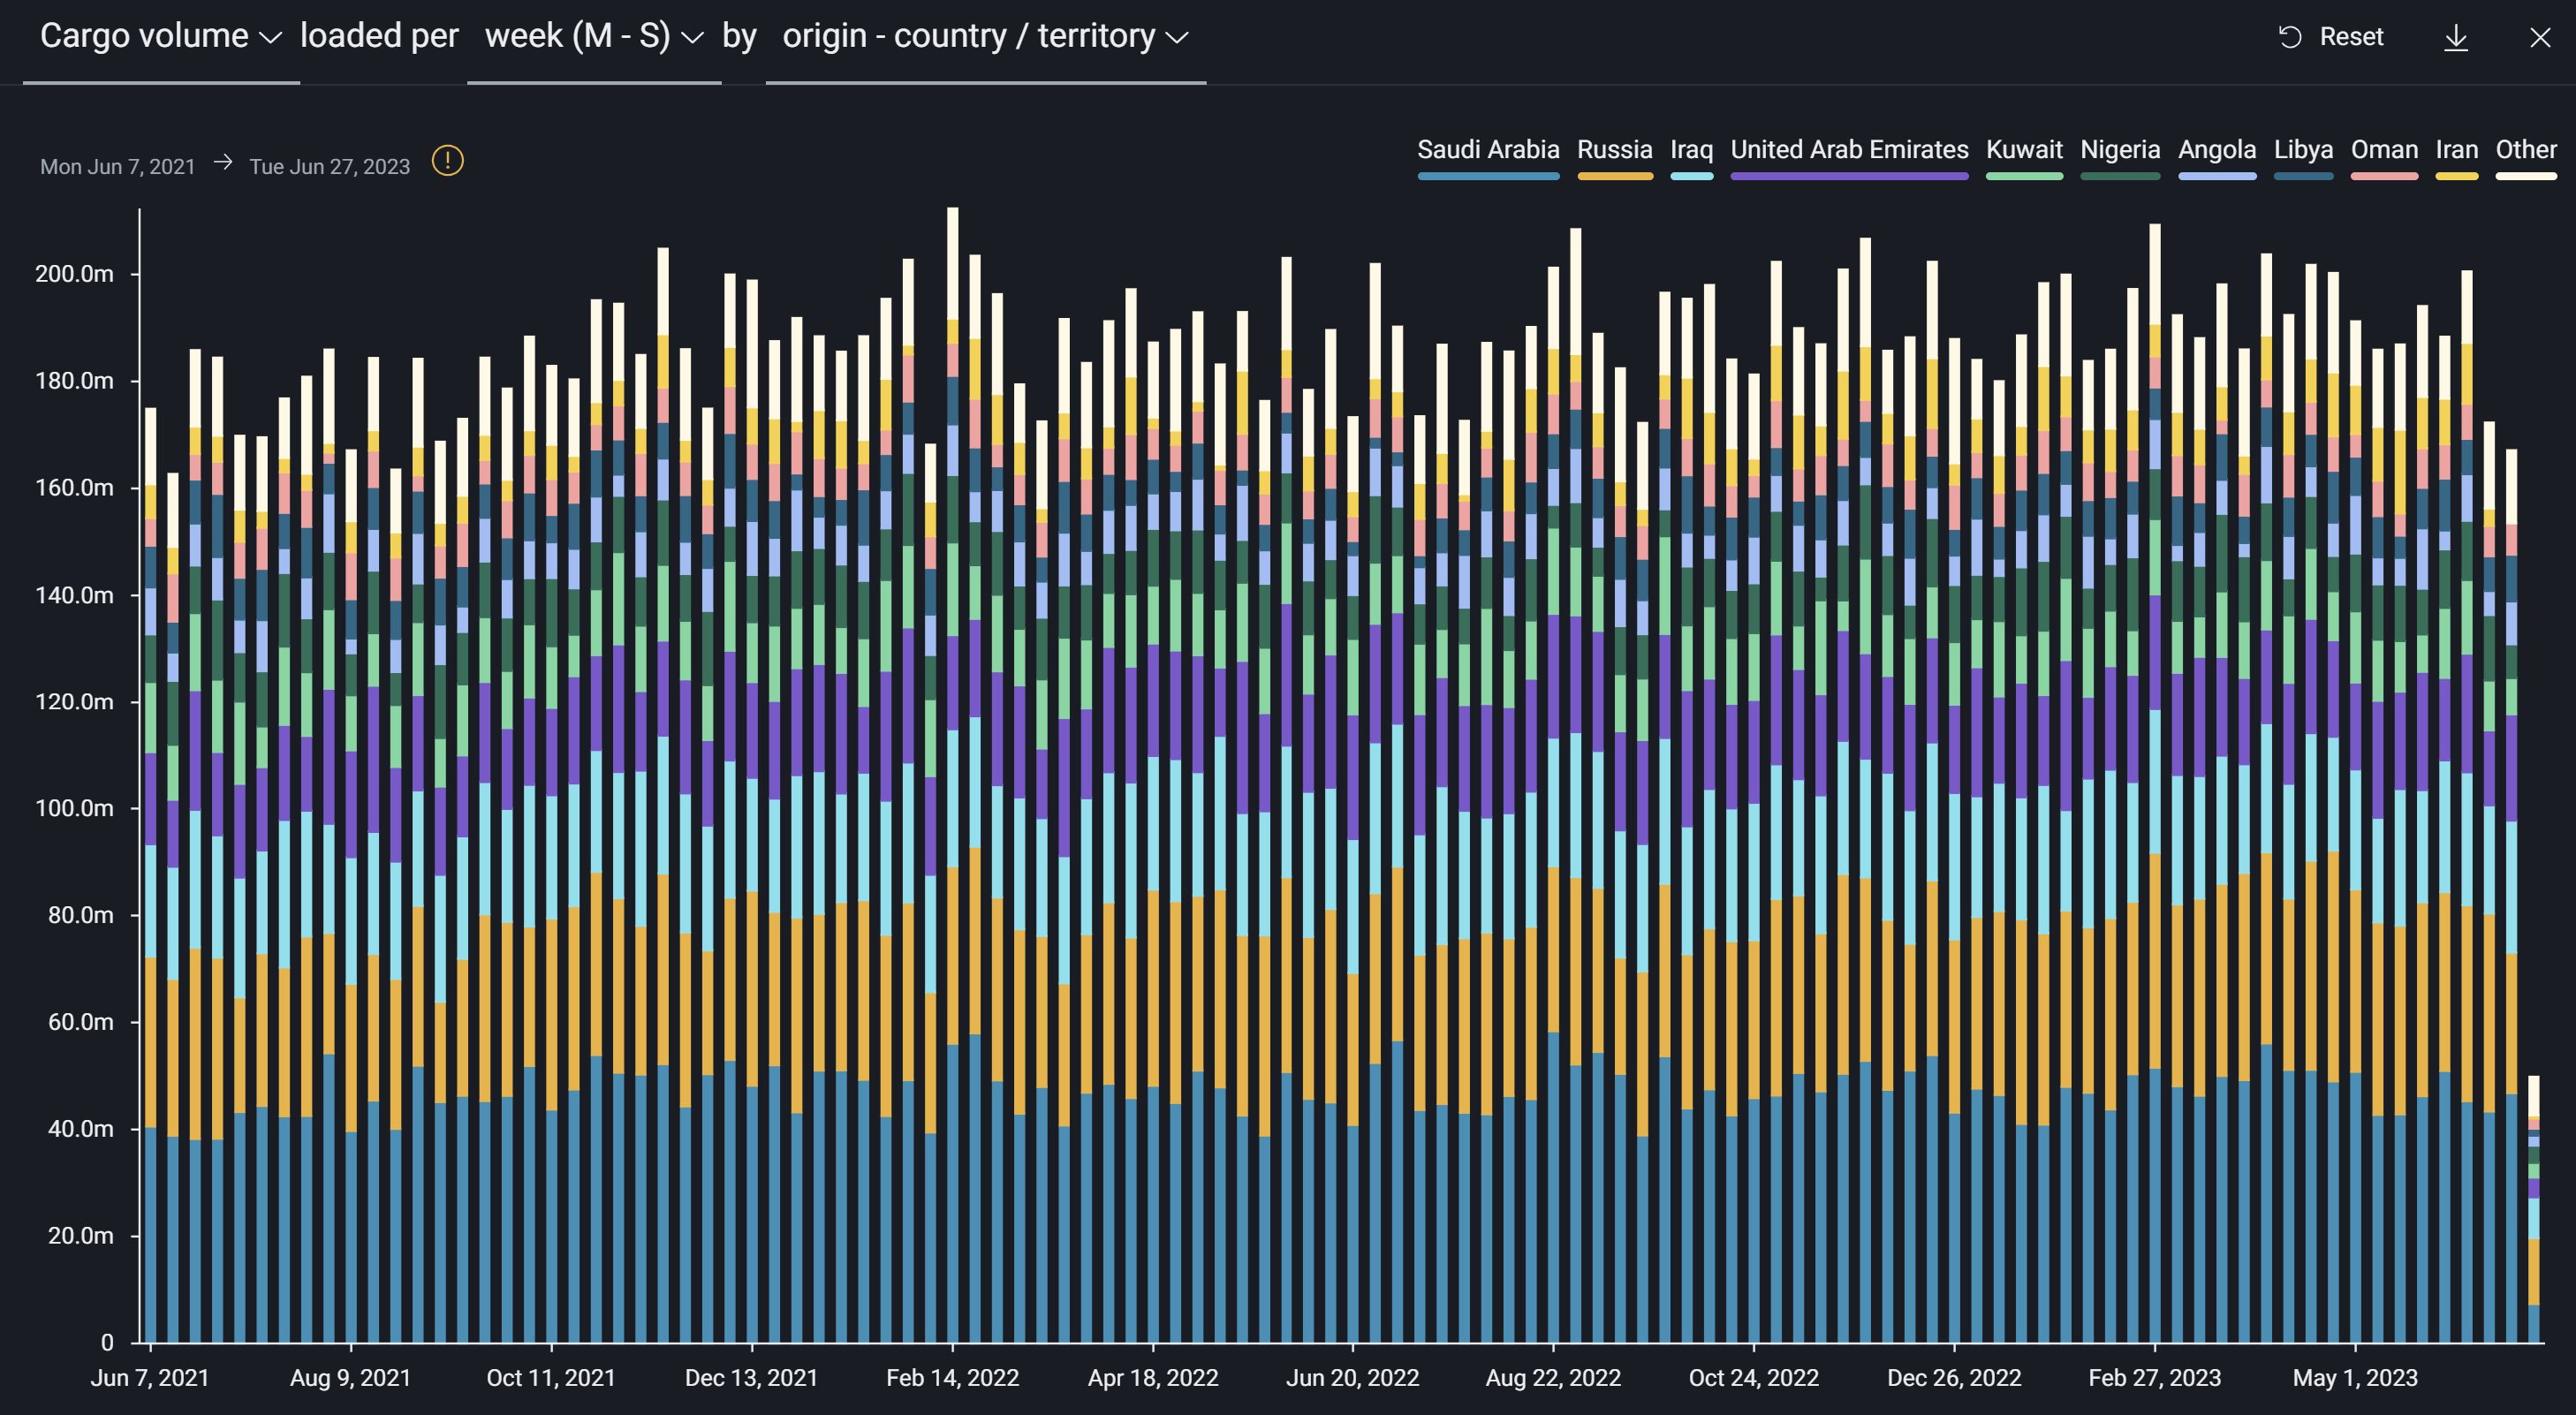The height and width of the screenshot is (1415, 2576).
Task: Click the x-axis label May 1, 2023
Action: tap(2355, 1377)
